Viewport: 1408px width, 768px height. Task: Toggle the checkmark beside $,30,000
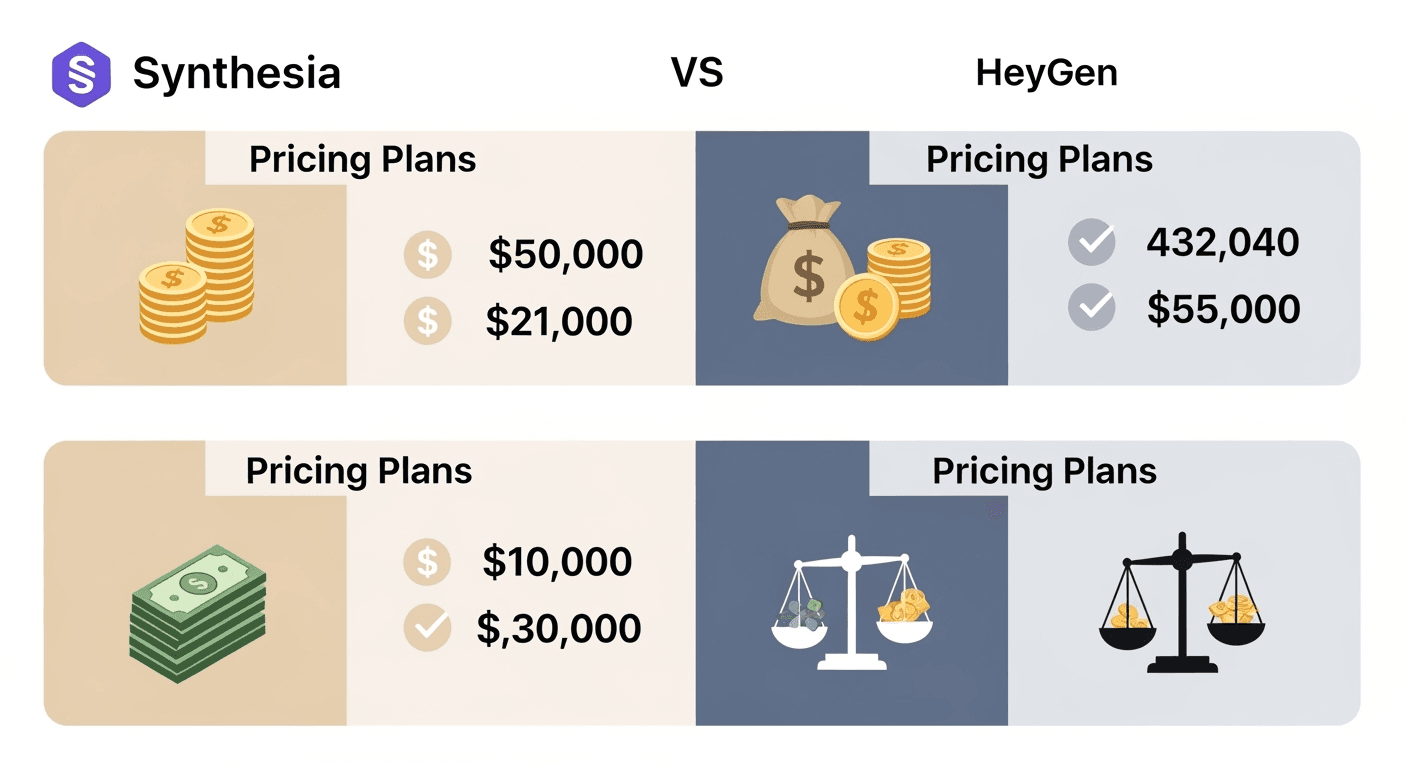tap(427, 628)
